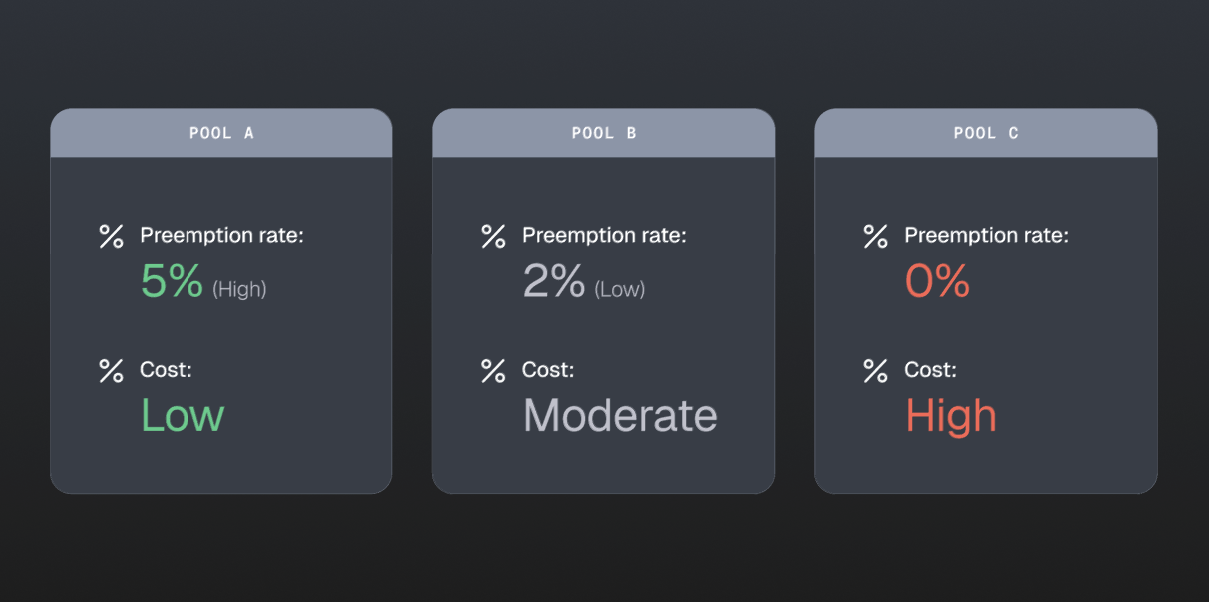The height and width of the screenshot is (602, 1209).
Task: Click the red High cost text
Action: click(x=951, y=416)
